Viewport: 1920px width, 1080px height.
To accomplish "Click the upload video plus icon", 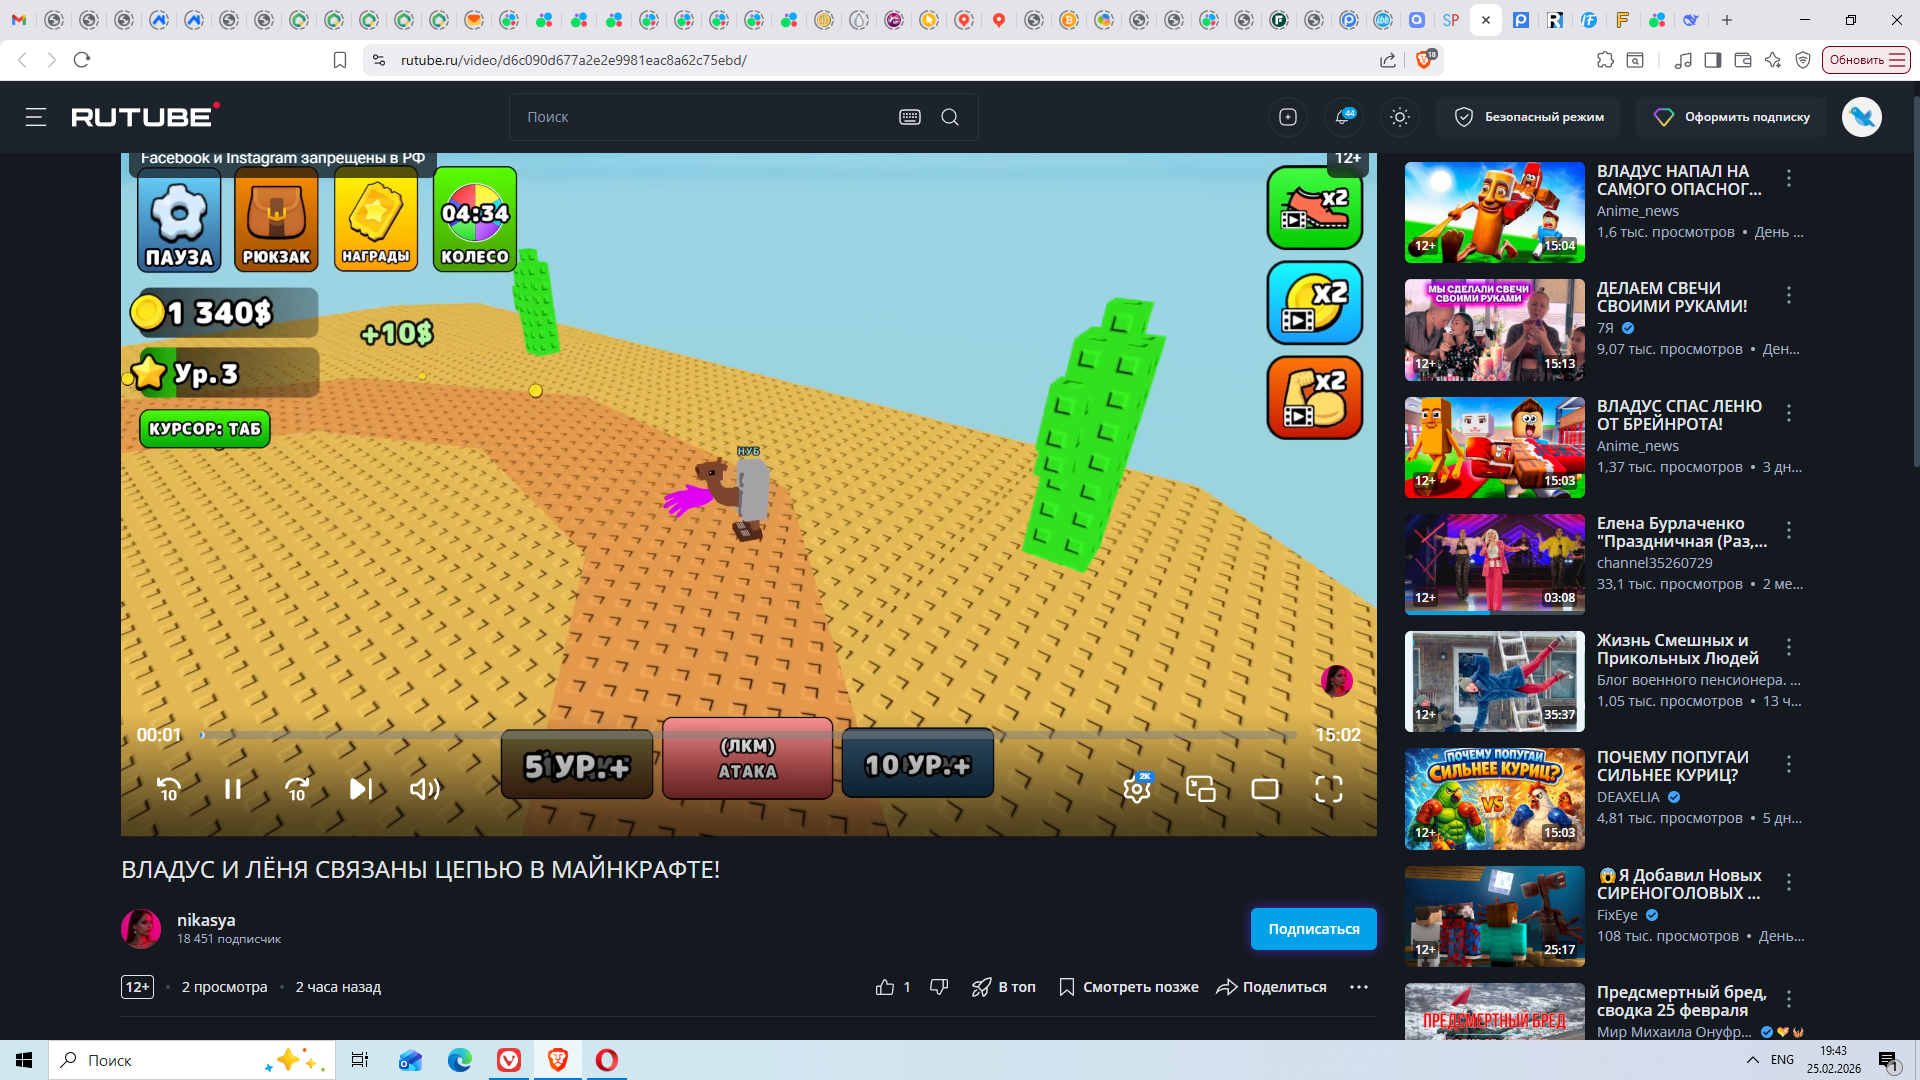I will click(x=1288, y=117).
